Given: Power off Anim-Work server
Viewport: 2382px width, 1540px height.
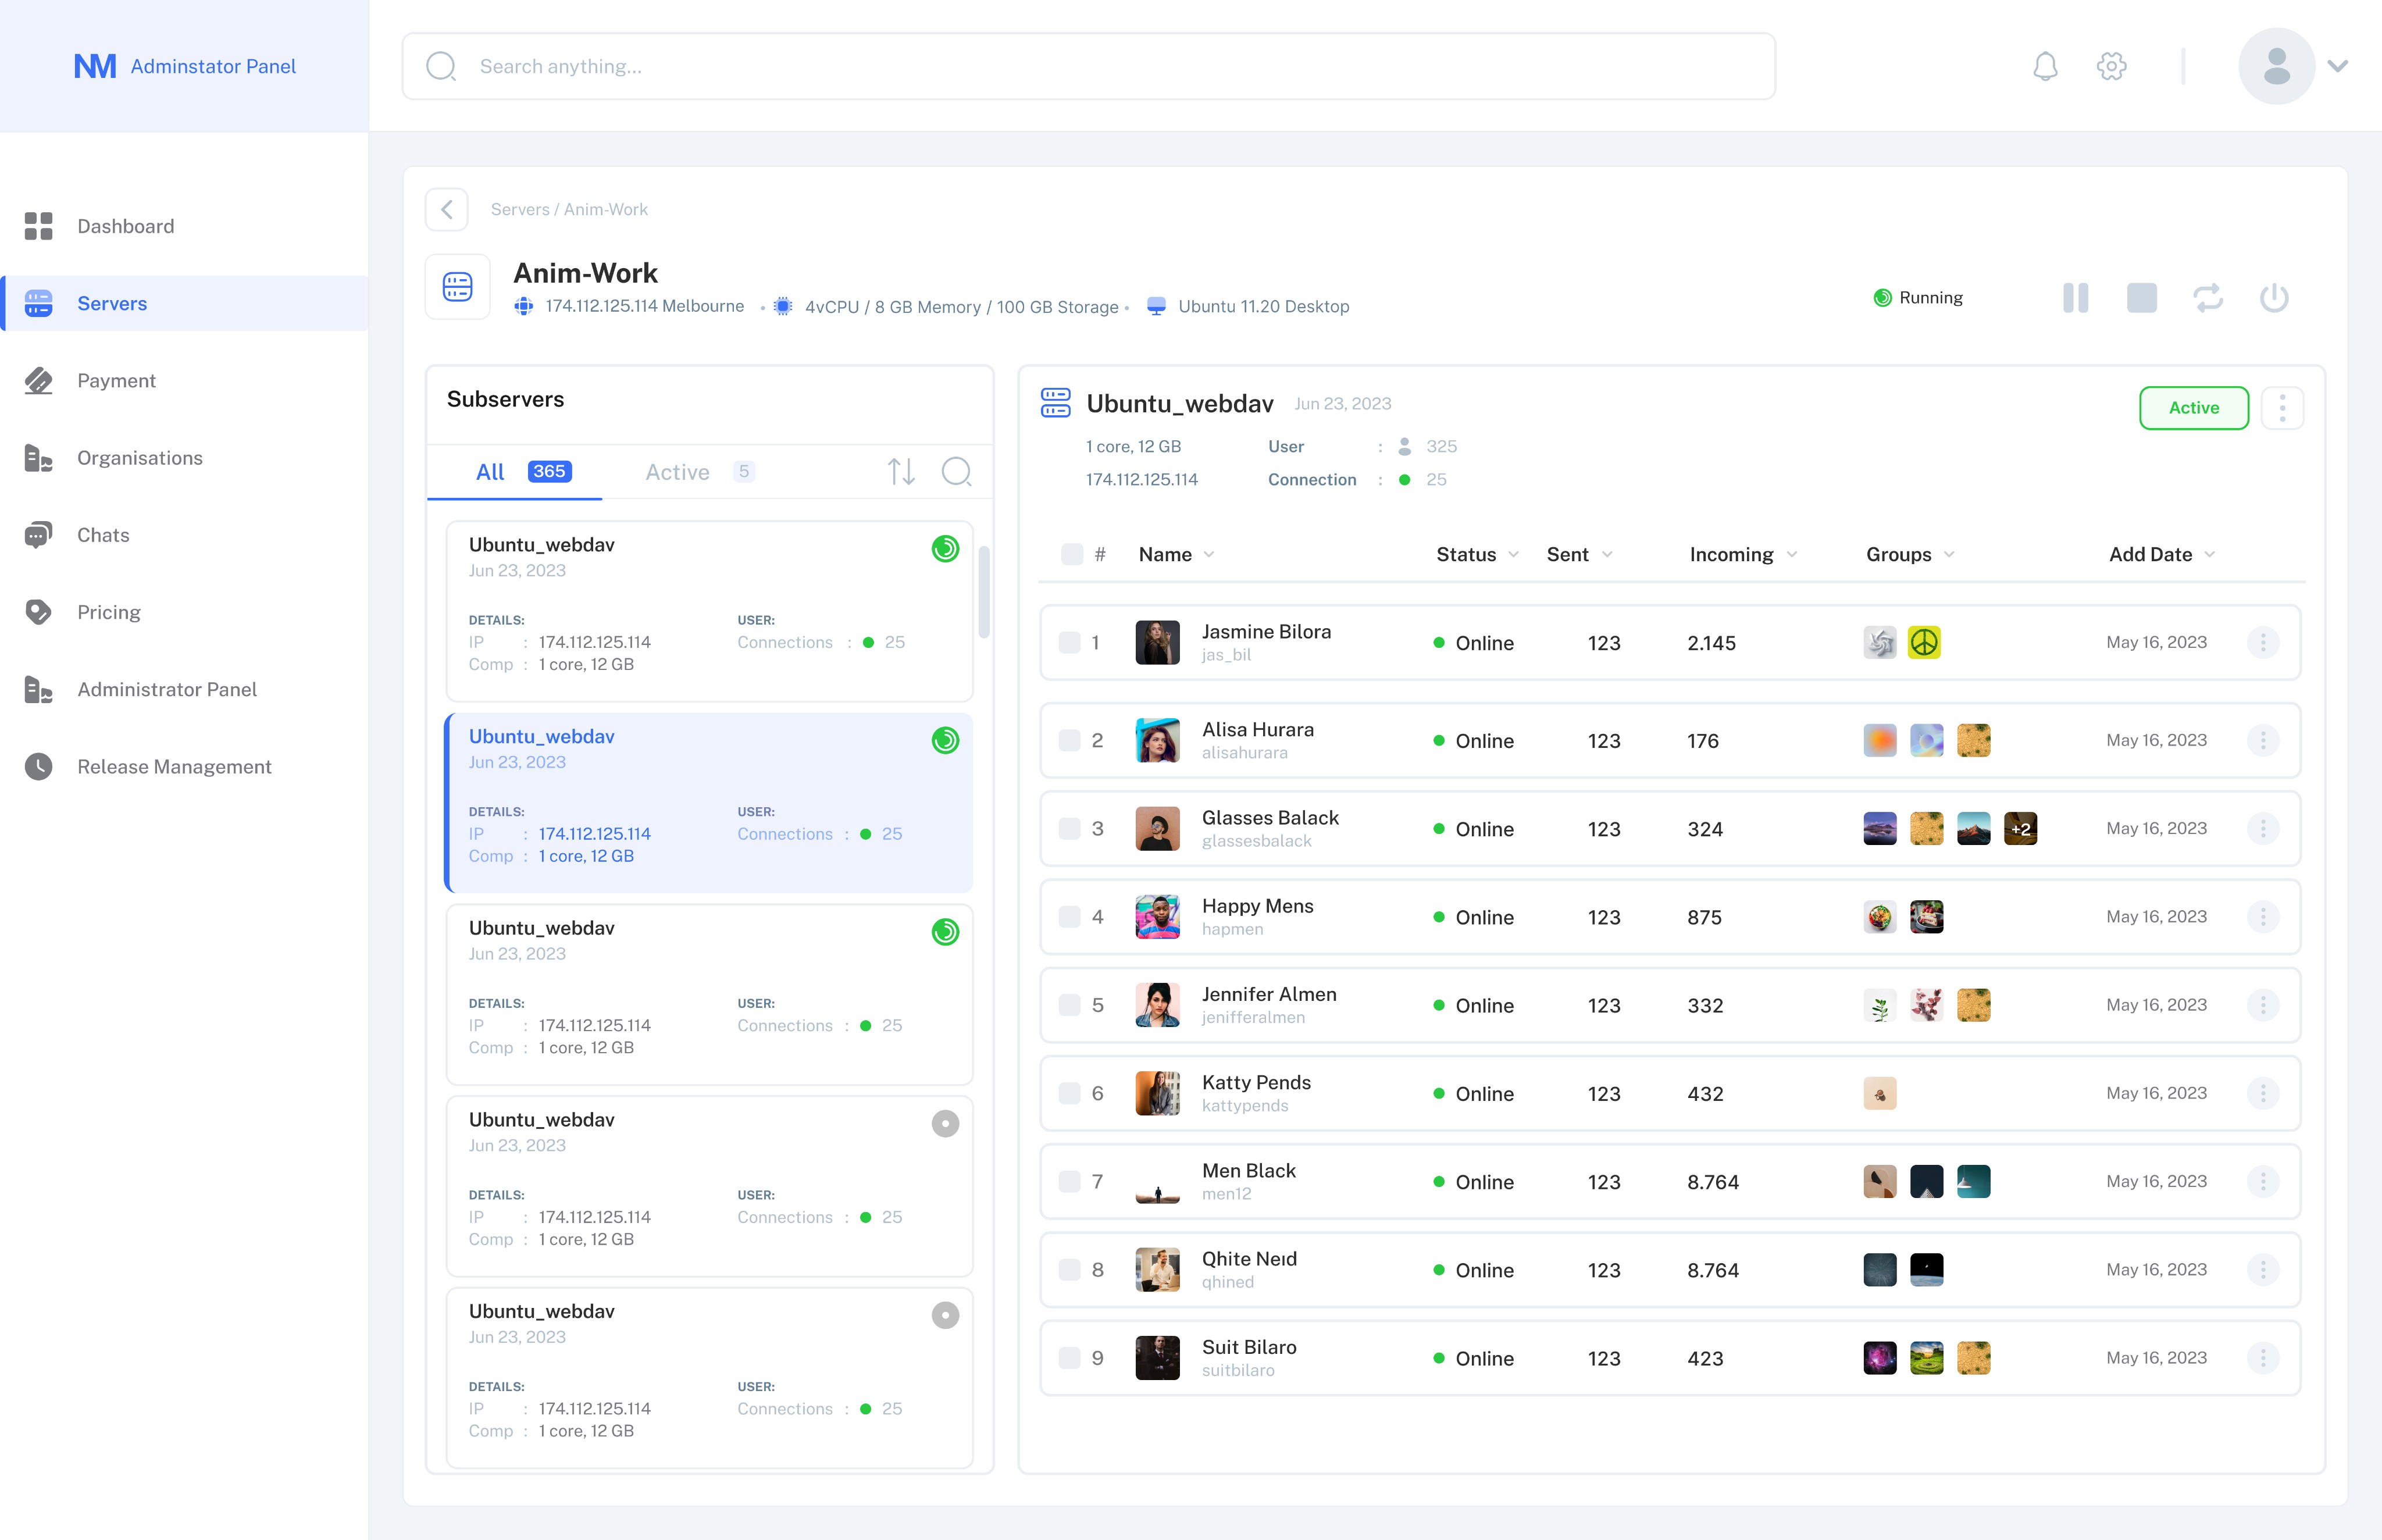Looking at the screenshot, I should pyautogui.click(x=2274, y=297).
